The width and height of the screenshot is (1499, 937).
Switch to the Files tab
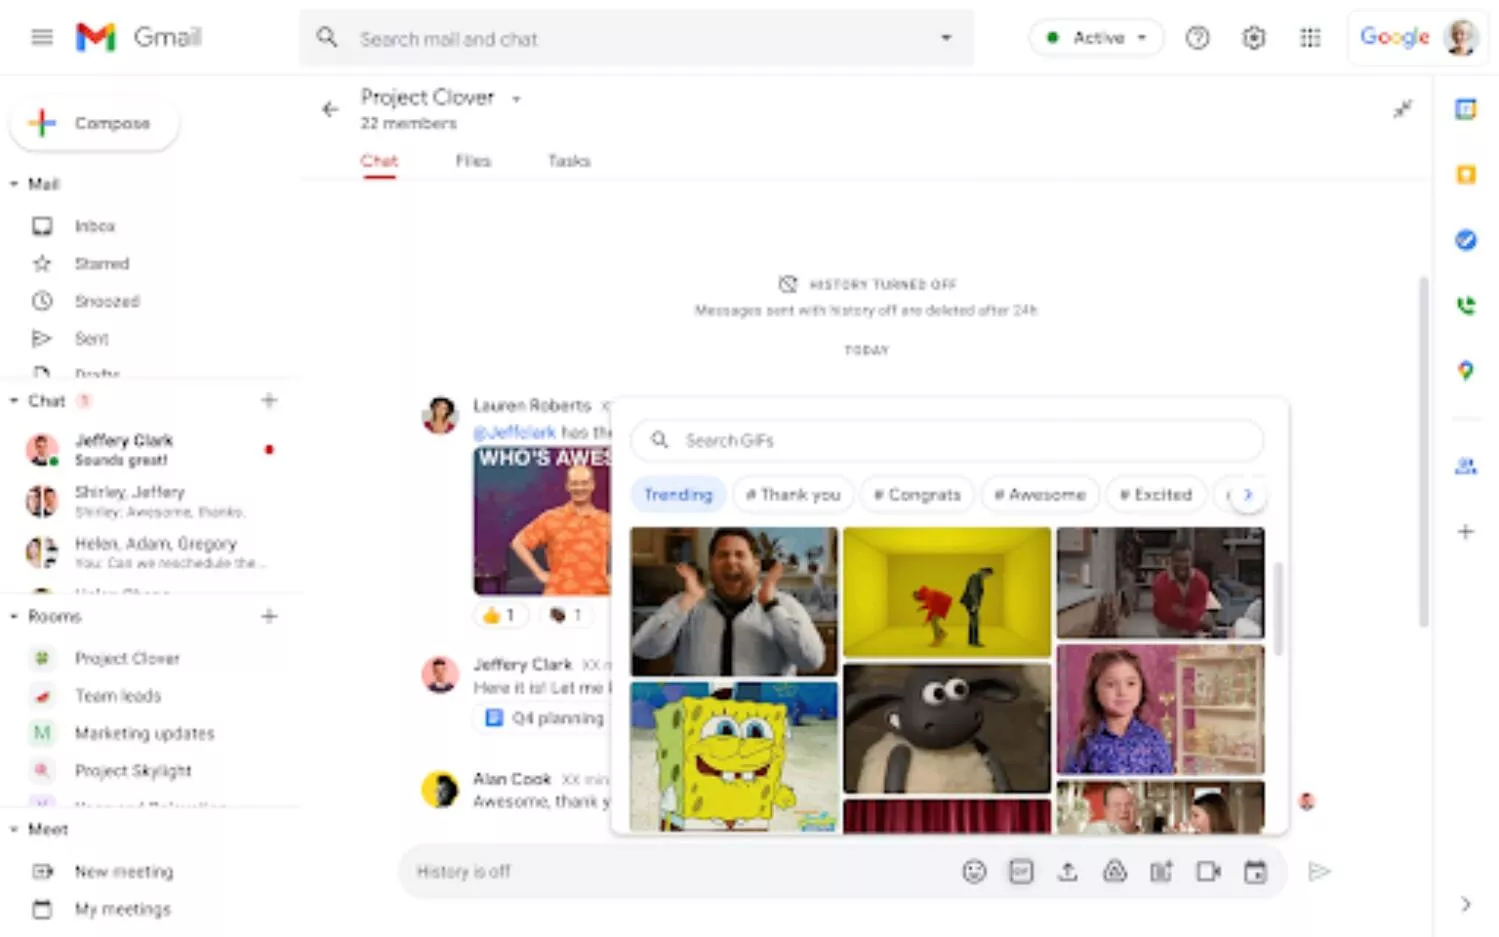coord(473,161)
